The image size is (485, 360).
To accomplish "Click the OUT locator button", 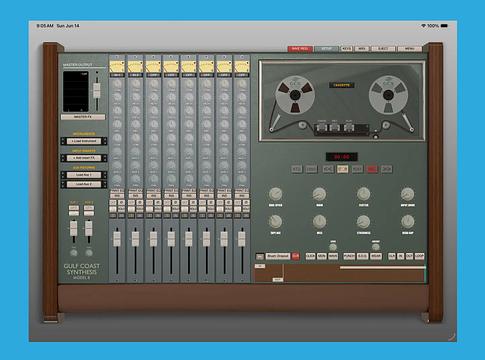I will coord(409,256).
